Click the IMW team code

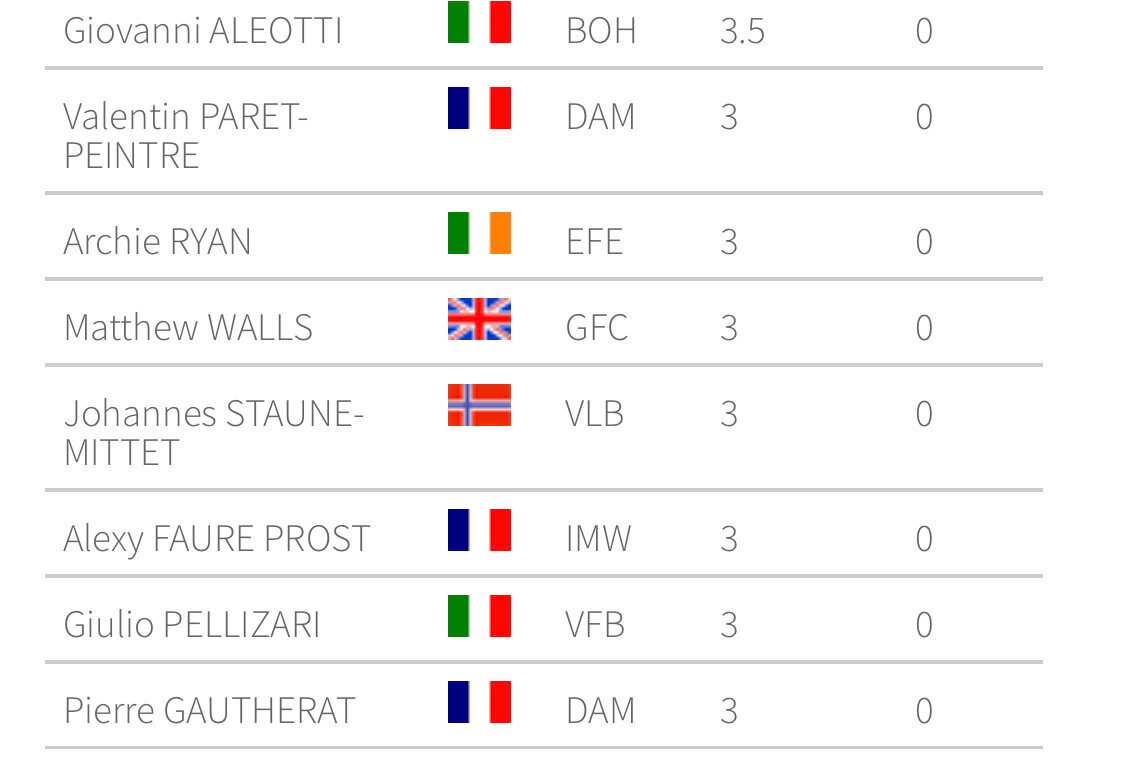coord(598,539)
